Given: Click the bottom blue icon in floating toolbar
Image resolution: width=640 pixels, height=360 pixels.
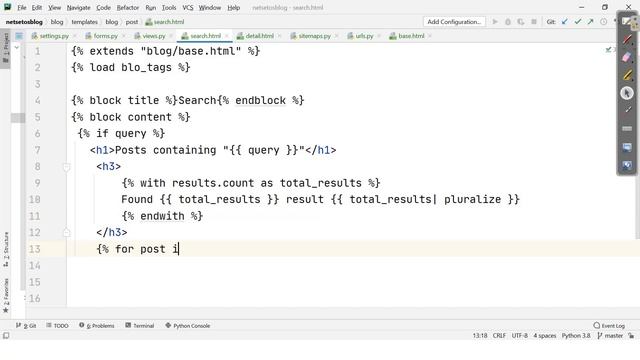Looking at the screenshot, I should point(627,165).
